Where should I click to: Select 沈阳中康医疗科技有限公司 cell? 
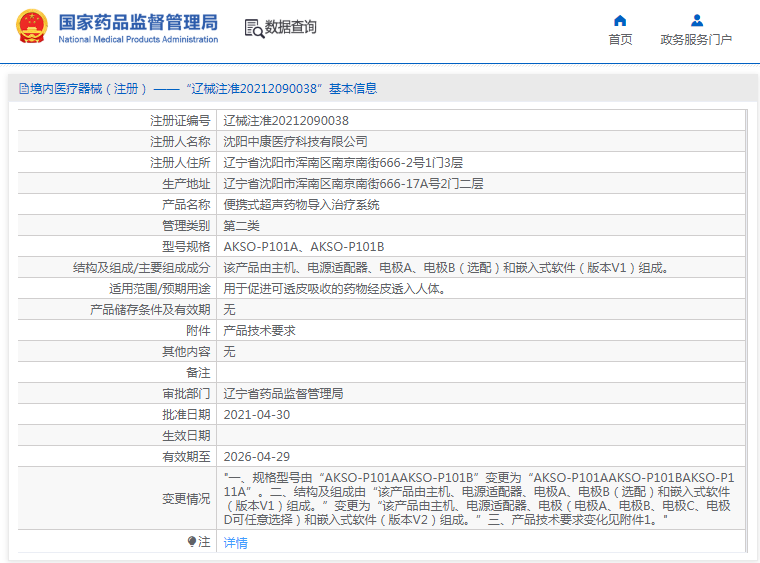pyautogui.click(x=295, y=141)
